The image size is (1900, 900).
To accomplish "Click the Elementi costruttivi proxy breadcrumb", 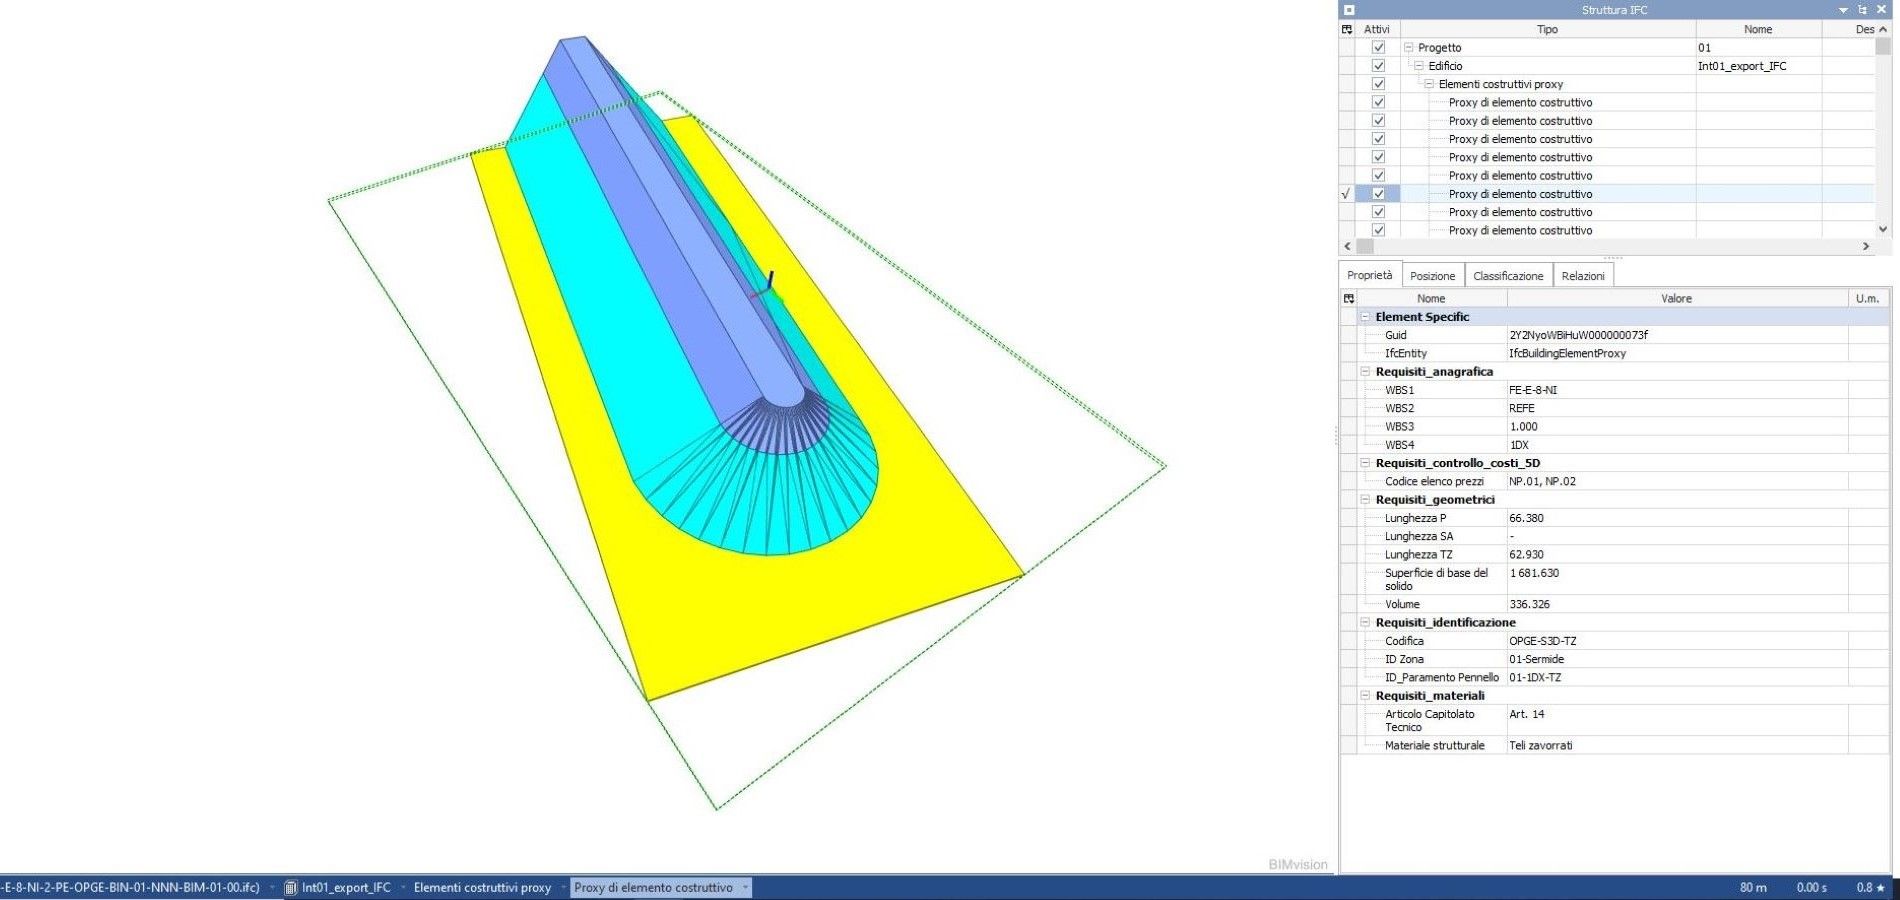I will [x=482, y=887].
